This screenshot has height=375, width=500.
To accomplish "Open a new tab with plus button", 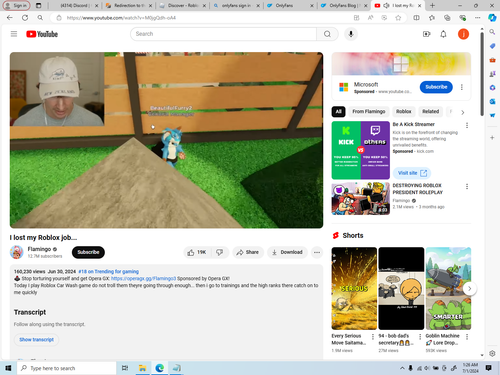I will coord(432,5).
